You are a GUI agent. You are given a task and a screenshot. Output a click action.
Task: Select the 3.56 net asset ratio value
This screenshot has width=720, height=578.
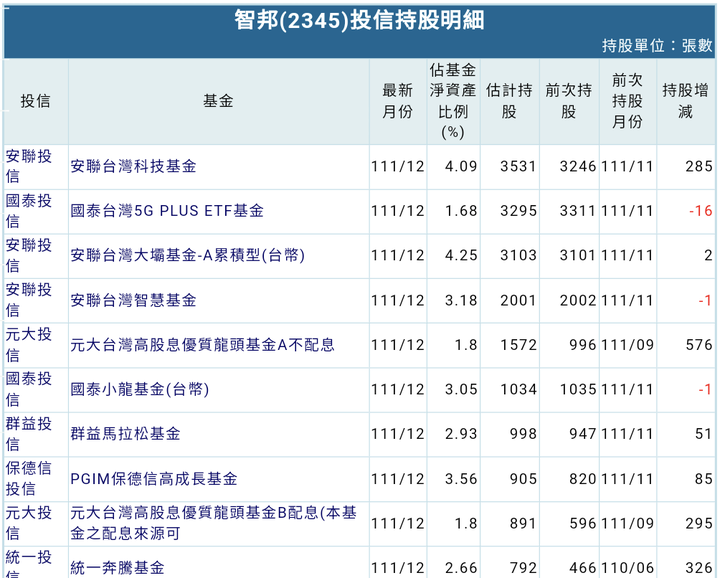pyautogui.click(x=461, y=479)
